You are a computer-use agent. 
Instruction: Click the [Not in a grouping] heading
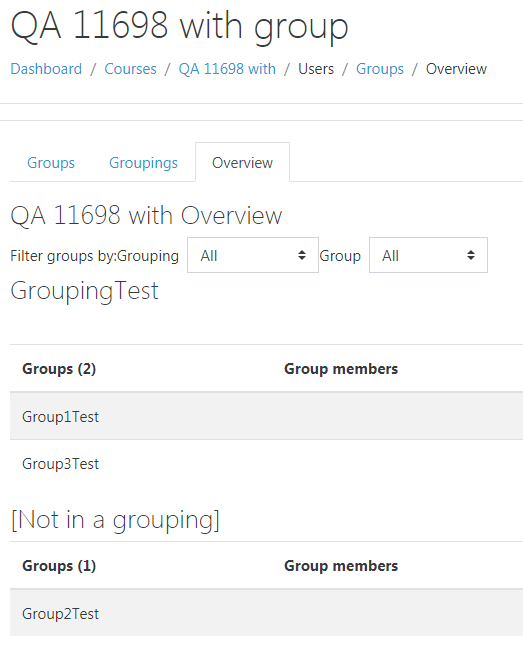pyautogui.click(x=115, y=520)
